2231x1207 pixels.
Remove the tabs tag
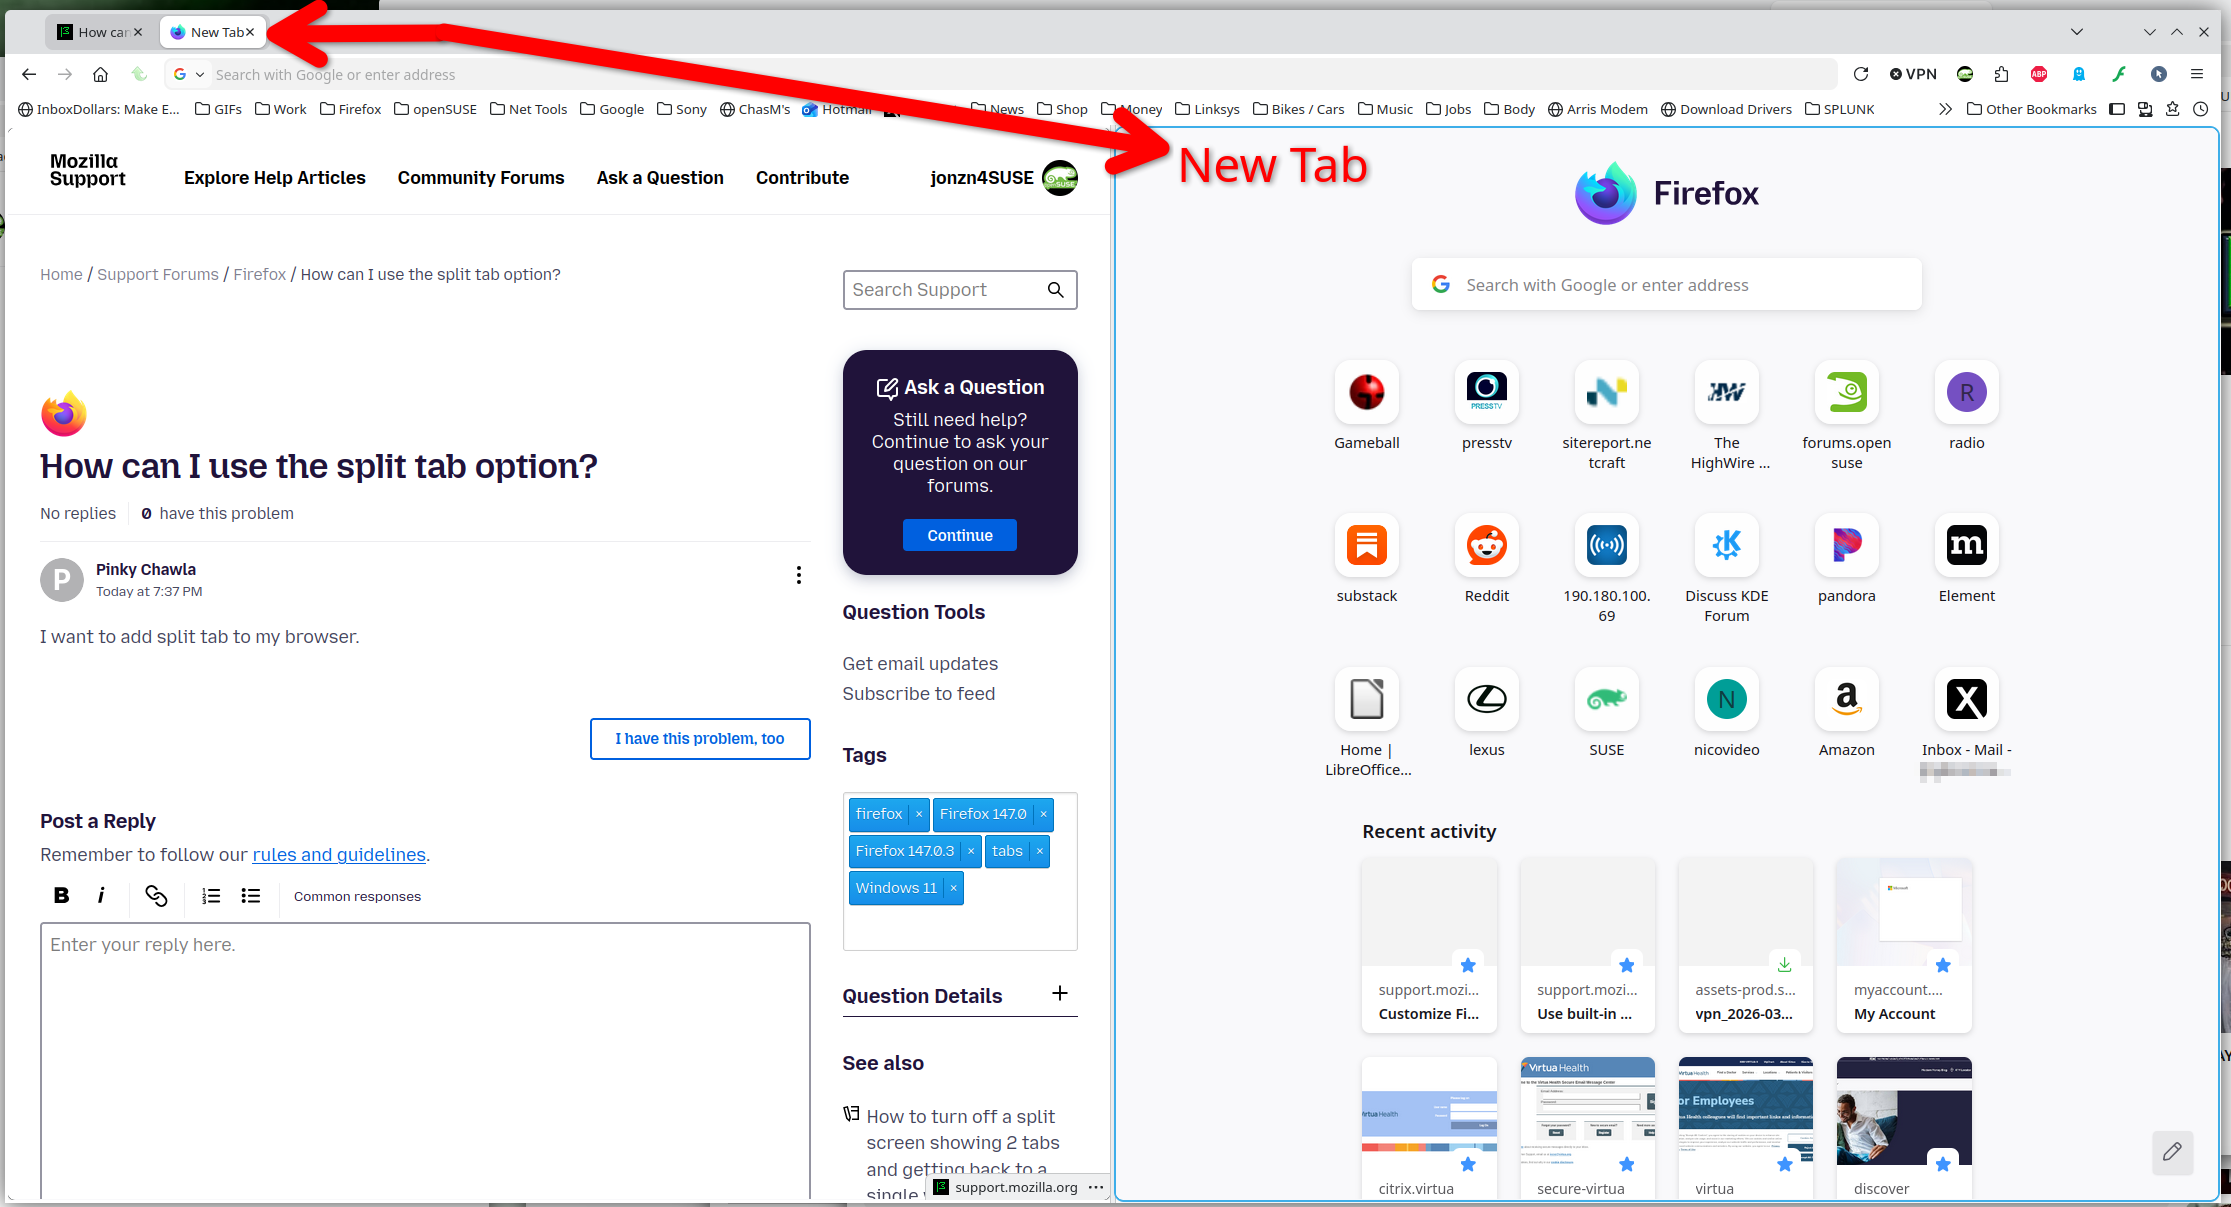coord(1040,851)
